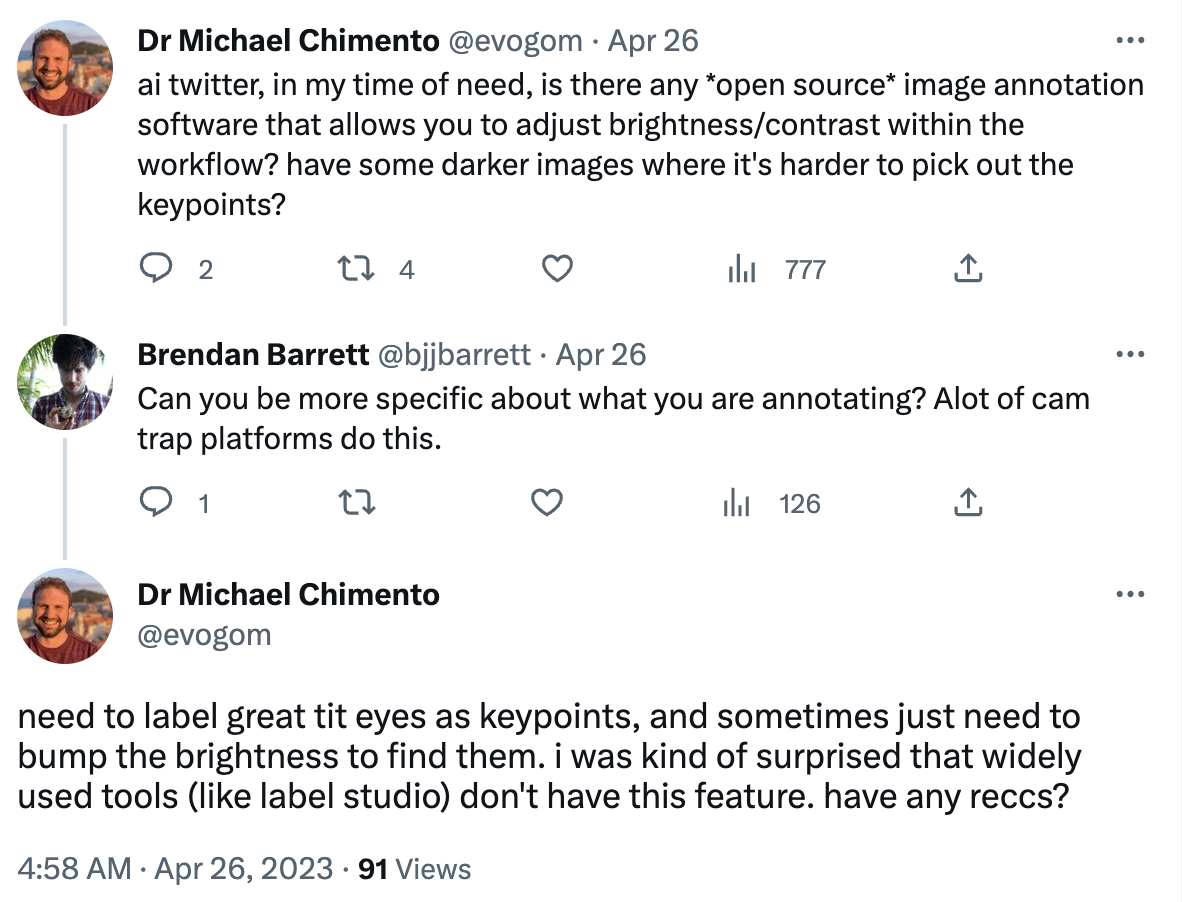Open the Apr 26 date on first tweet
The height and width of the screenshot is (902, 1182).
pyautogui.click(x=653, y=41)
